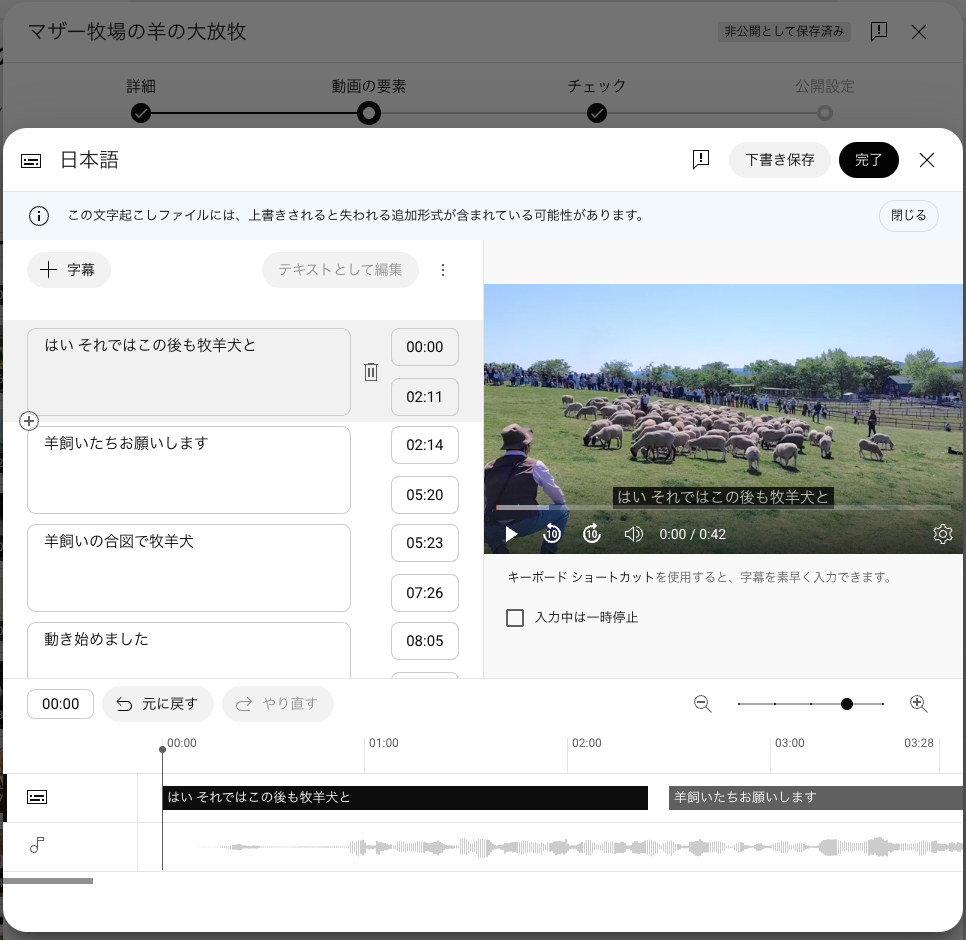The image size is (966, 940).
Task: Send feedback via subtitle editor header icon
Action: pyautogui.click(x=701, y=160)
